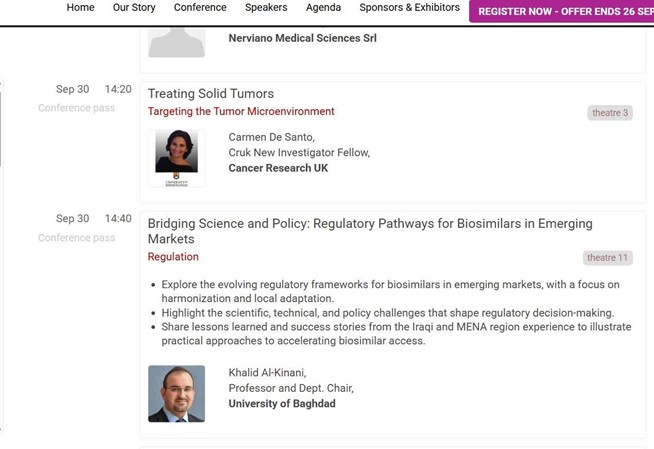Viewport: 654px width, 449px height.
Task: Click Nerviano Medical Sciences Srl company name
Action: tap(302, 39)
